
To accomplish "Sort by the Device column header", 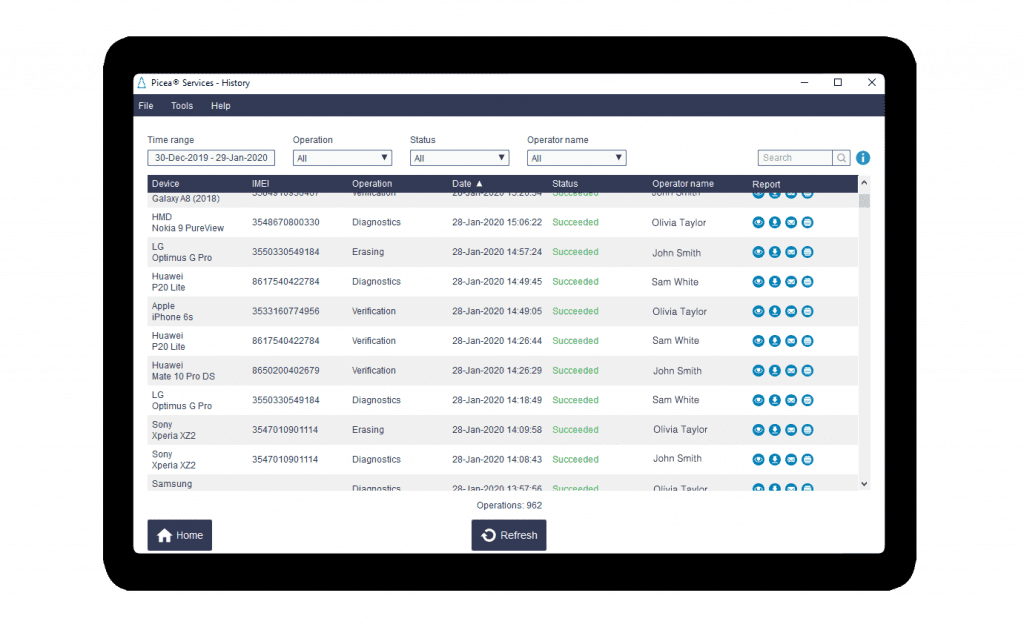I will [x=165, y=184].
